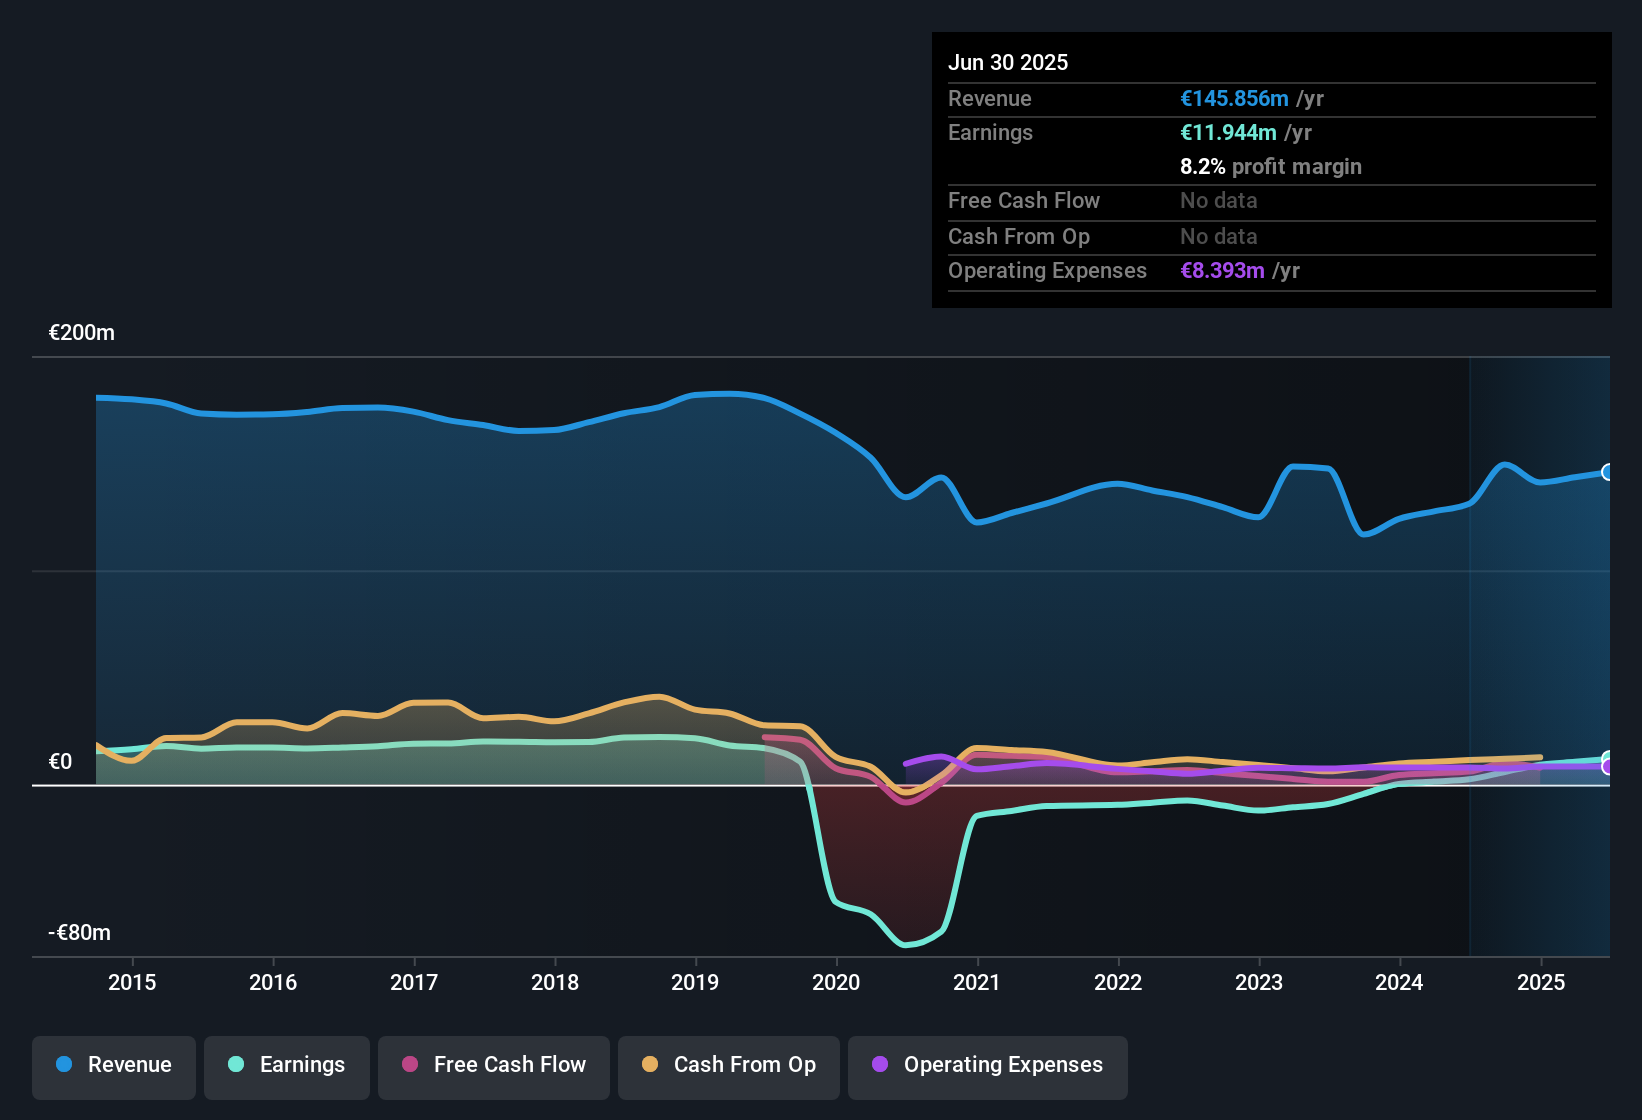Click the €8.393m Operating Expenses value
The height and width of the screenshot is (1120, 1642).
[x=1222, y=270]
